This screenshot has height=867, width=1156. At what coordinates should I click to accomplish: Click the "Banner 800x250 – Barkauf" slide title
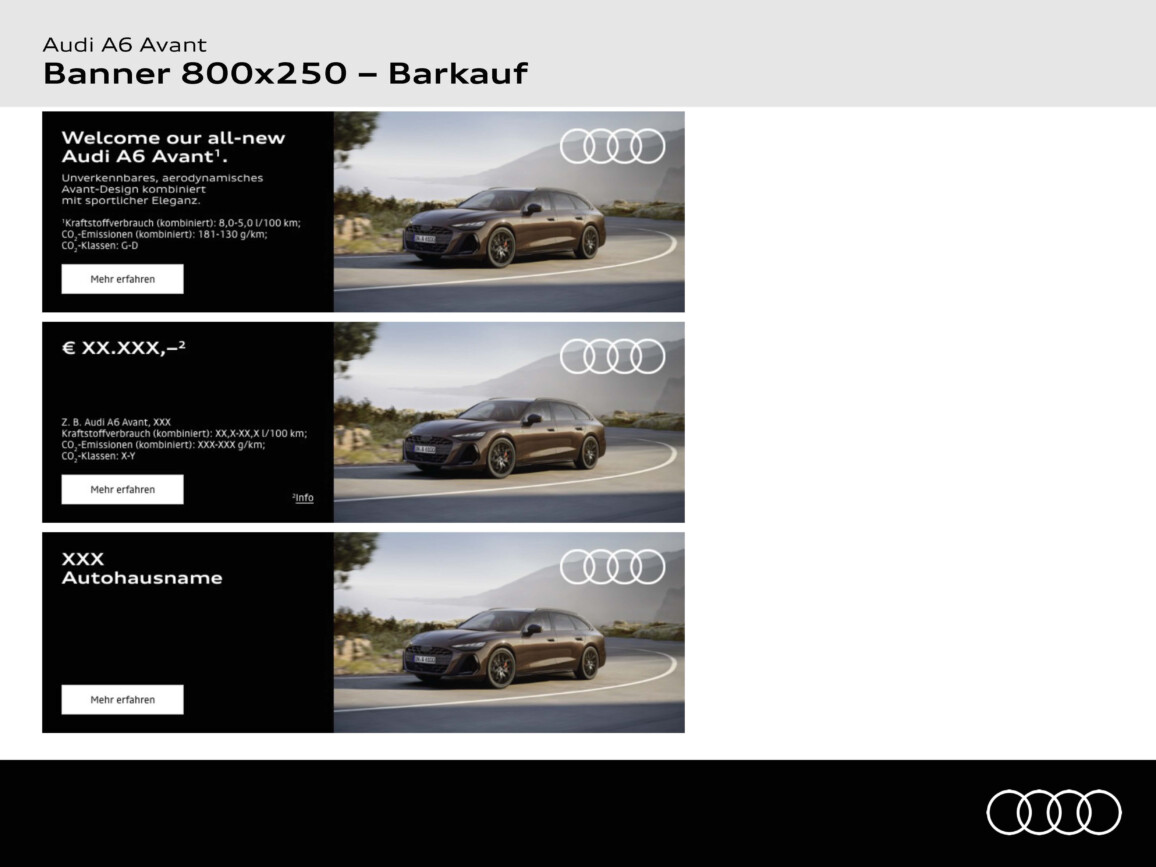285,74
